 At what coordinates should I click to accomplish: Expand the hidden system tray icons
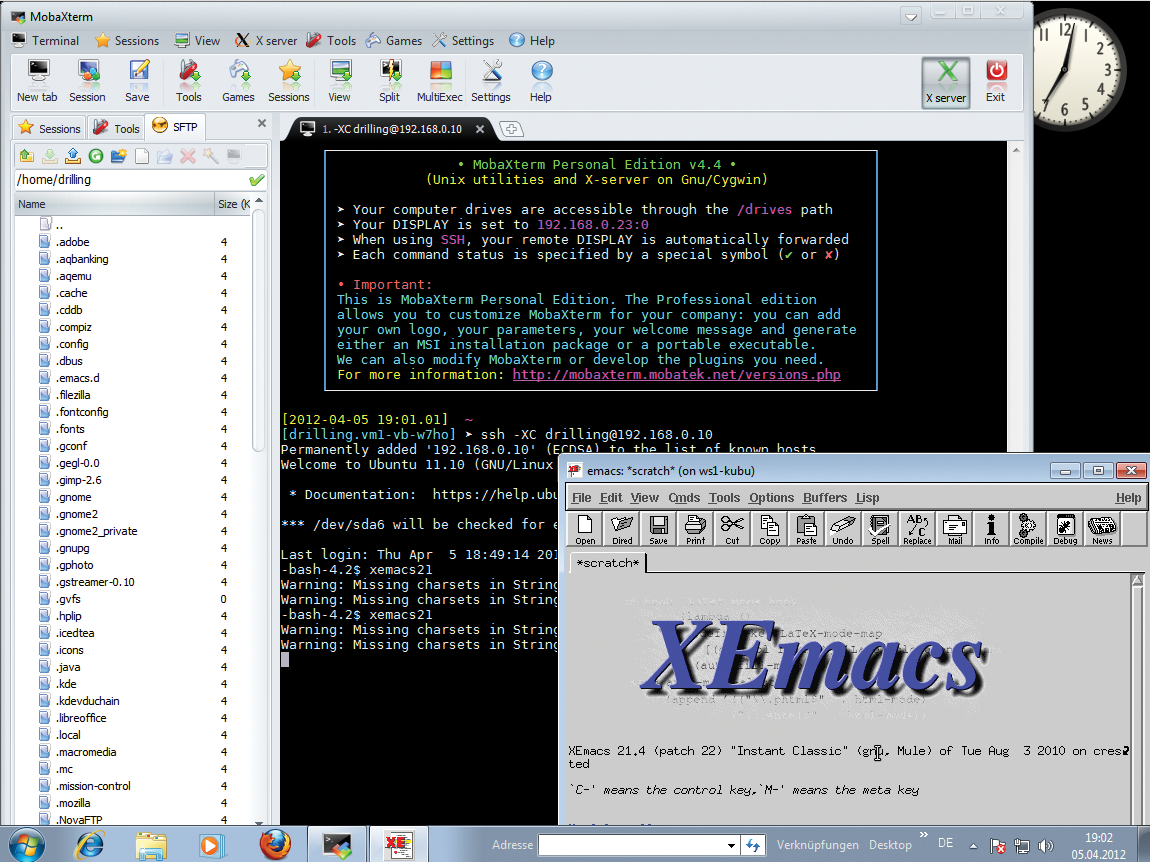click(x=973, y=844)
